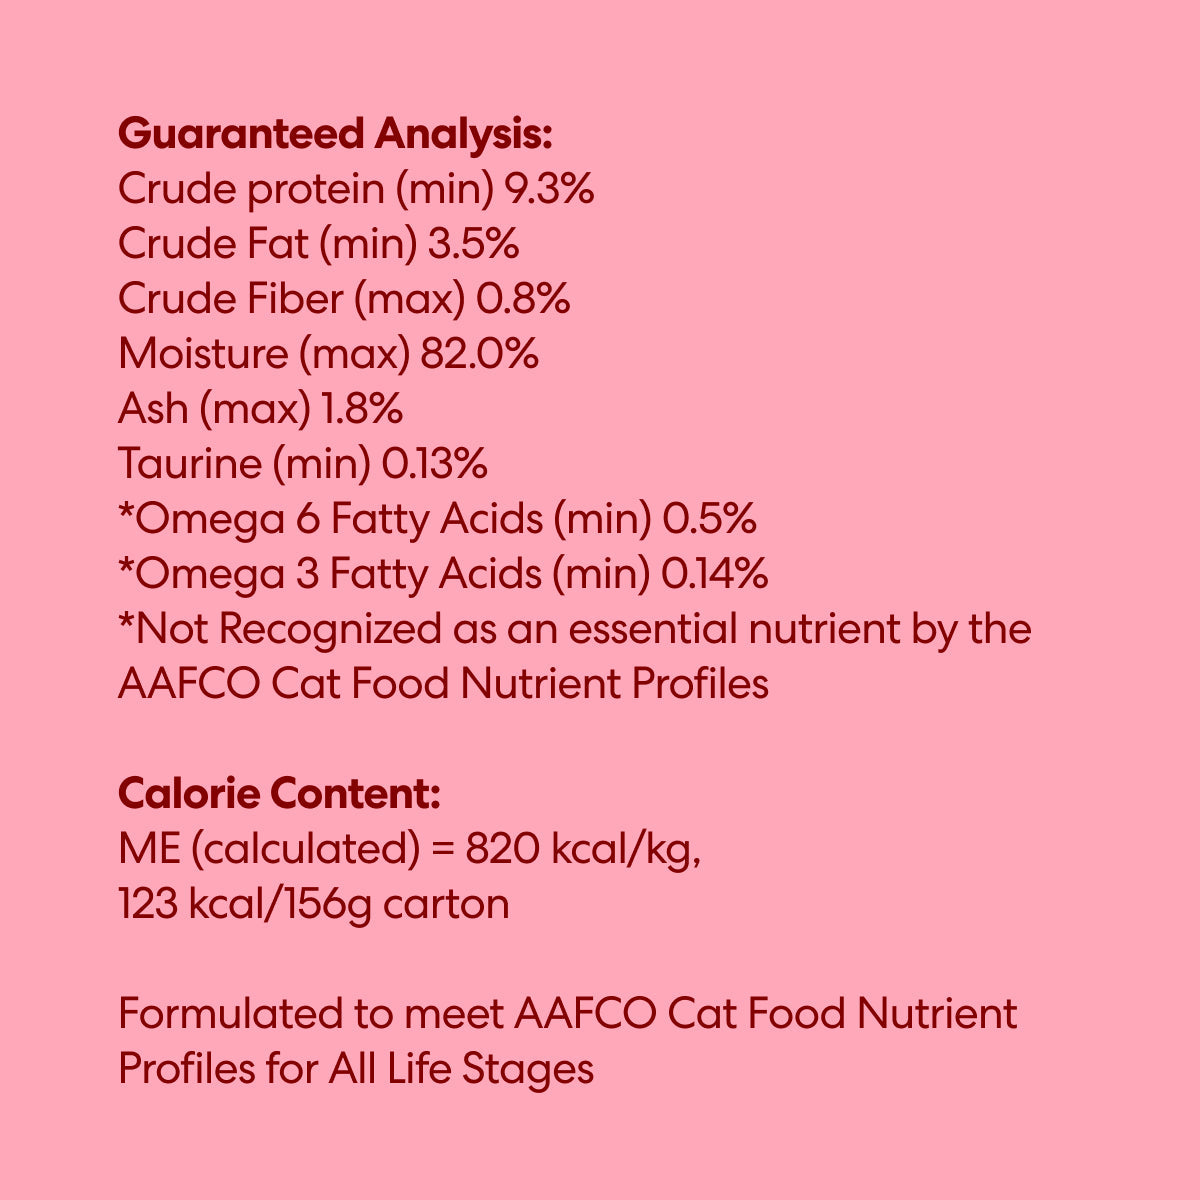Click the Taurine 0.13% text

pyautogui.click(x=303, y=463)
